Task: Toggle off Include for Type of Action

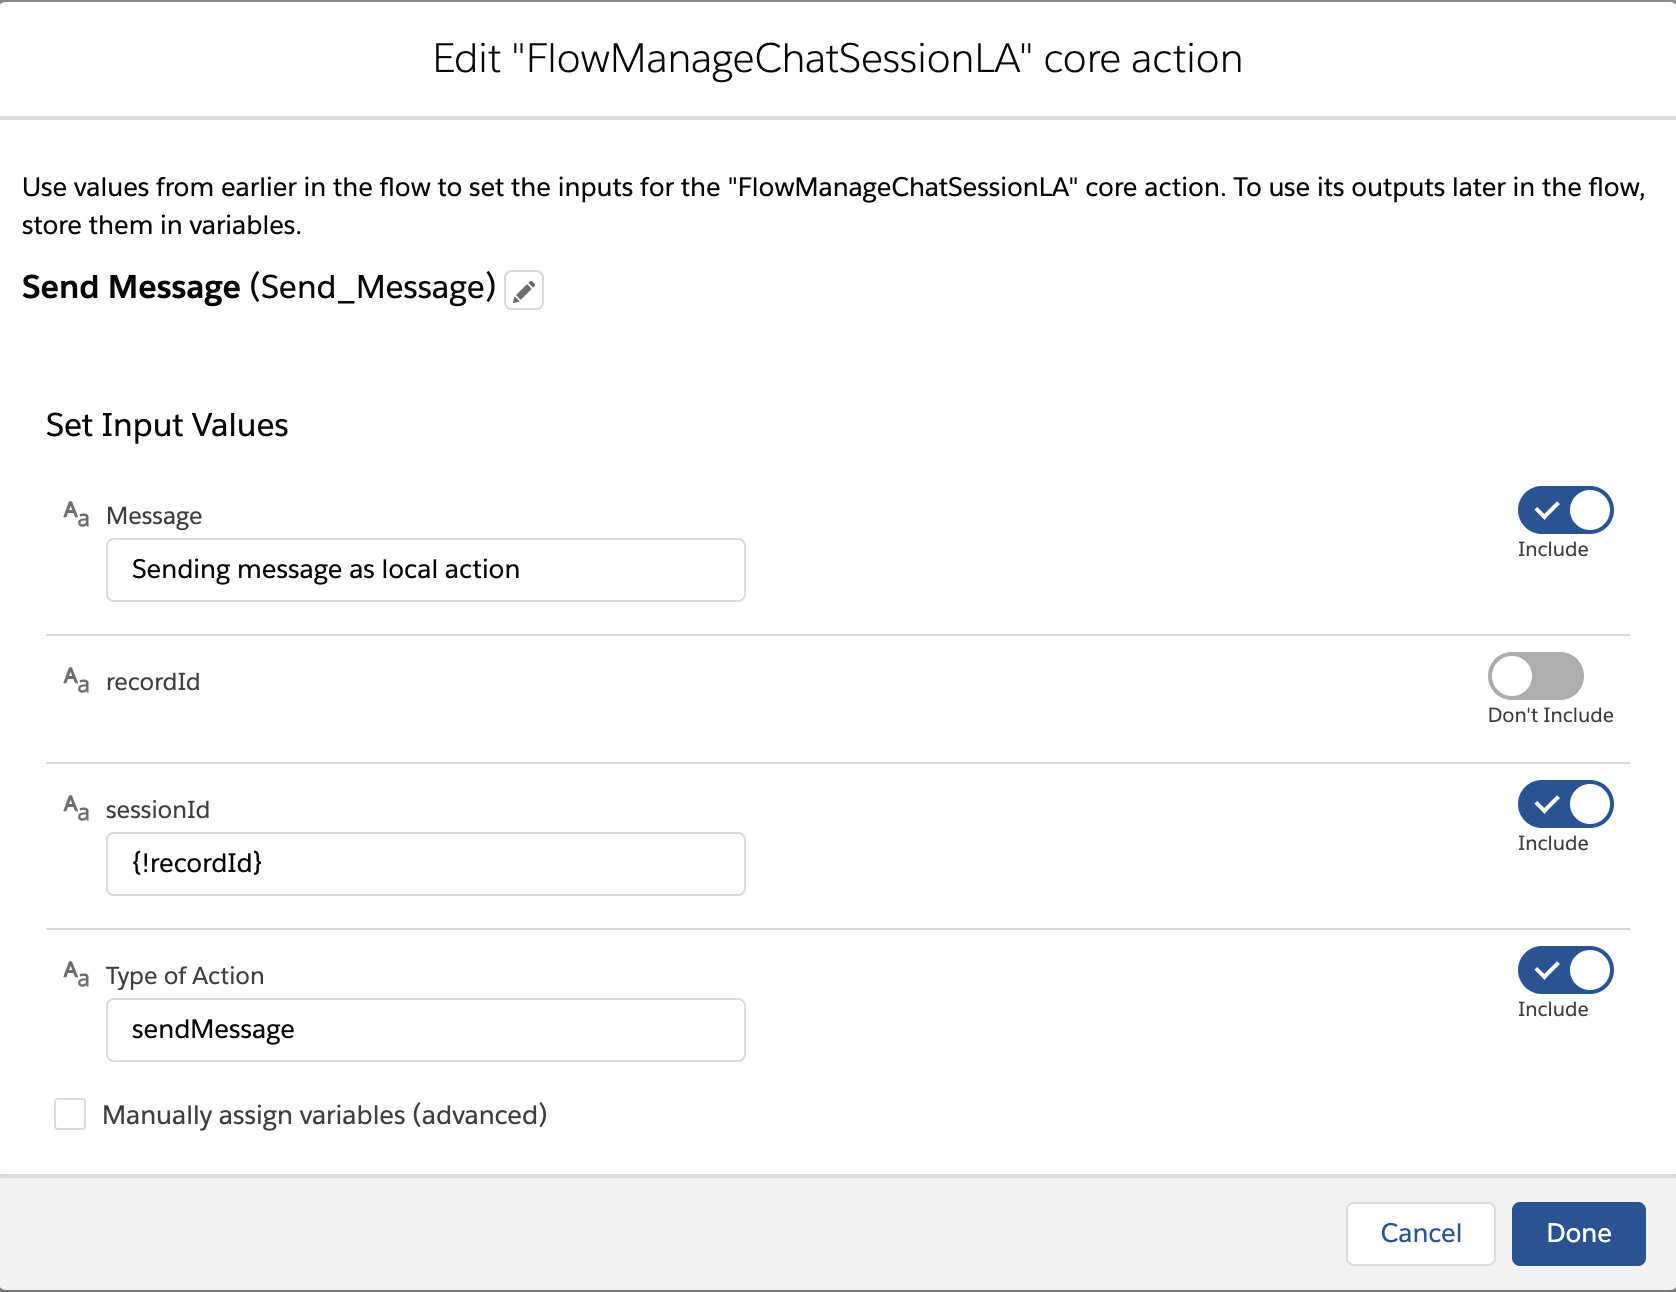Action: coord(1564,969)
